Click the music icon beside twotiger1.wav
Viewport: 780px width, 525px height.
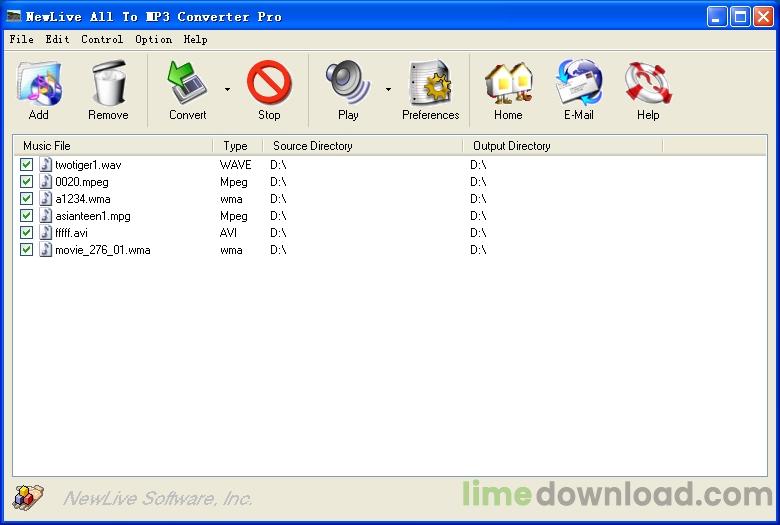click(46, 164)
